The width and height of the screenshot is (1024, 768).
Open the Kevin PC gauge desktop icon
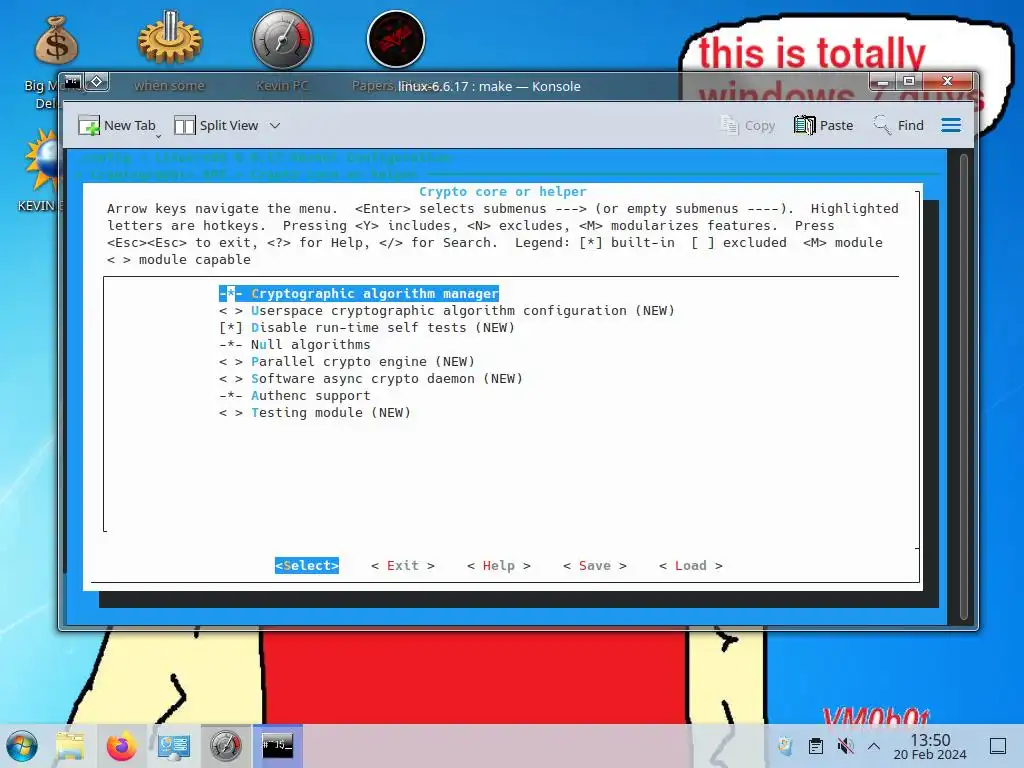point(282,39)
